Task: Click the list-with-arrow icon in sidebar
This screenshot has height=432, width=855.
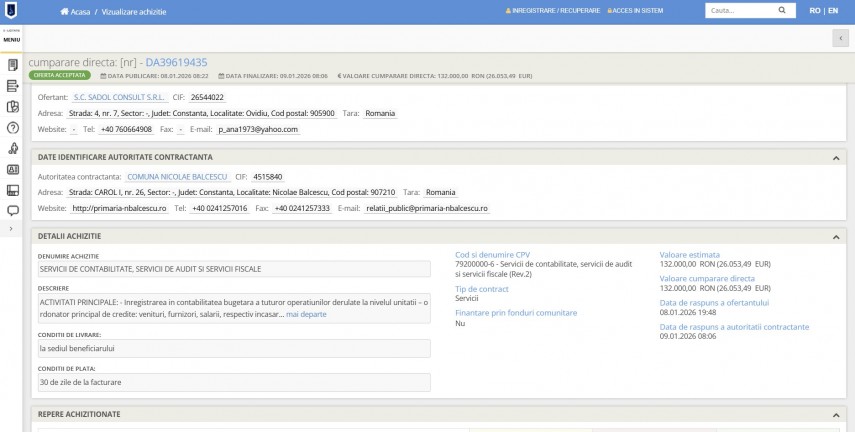Action: point(13,86)
